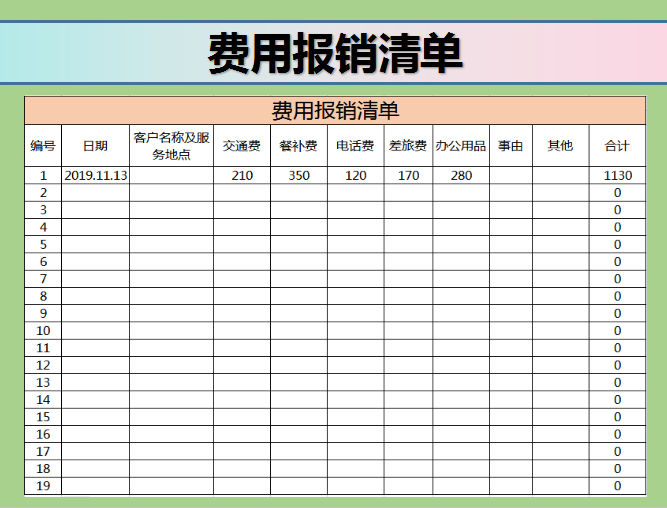
Task: Select the 餐补费 header cell
Action: (299, 146)
